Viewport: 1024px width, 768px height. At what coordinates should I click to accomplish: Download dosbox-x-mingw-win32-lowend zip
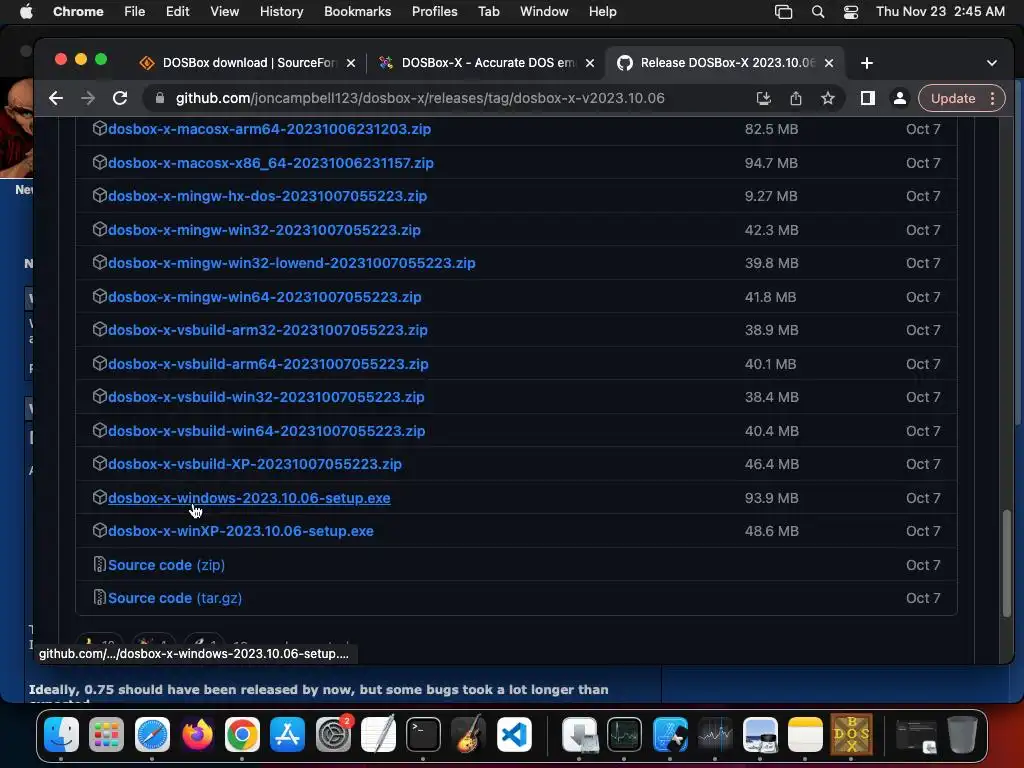coord(291,263)
